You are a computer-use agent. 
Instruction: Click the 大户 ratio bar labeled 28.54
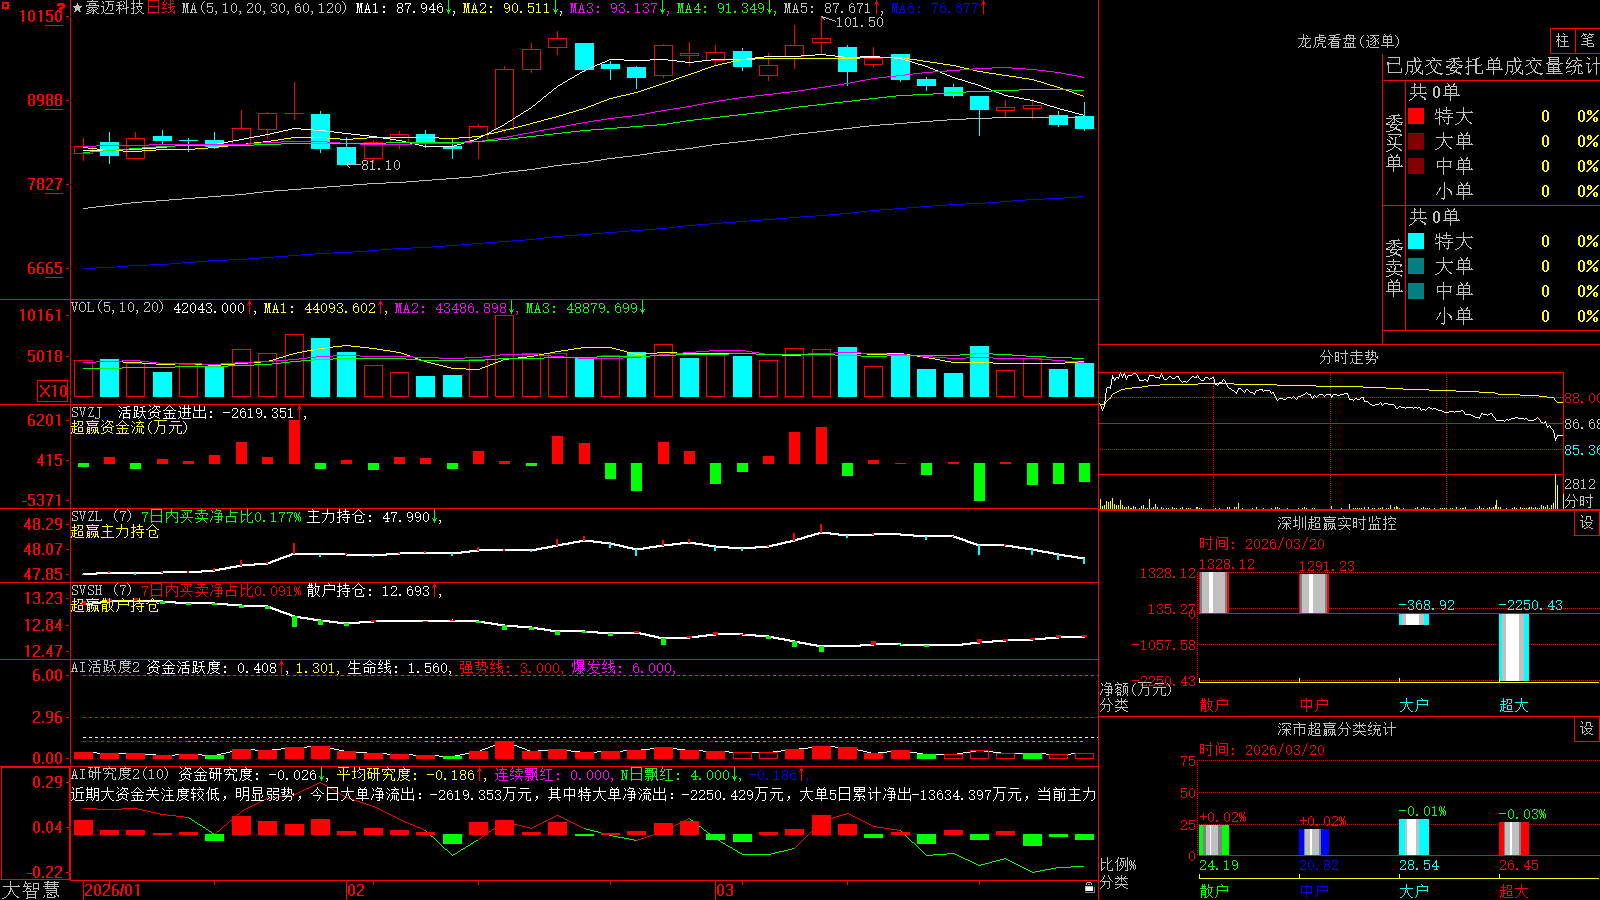(x=1414, y=837)
